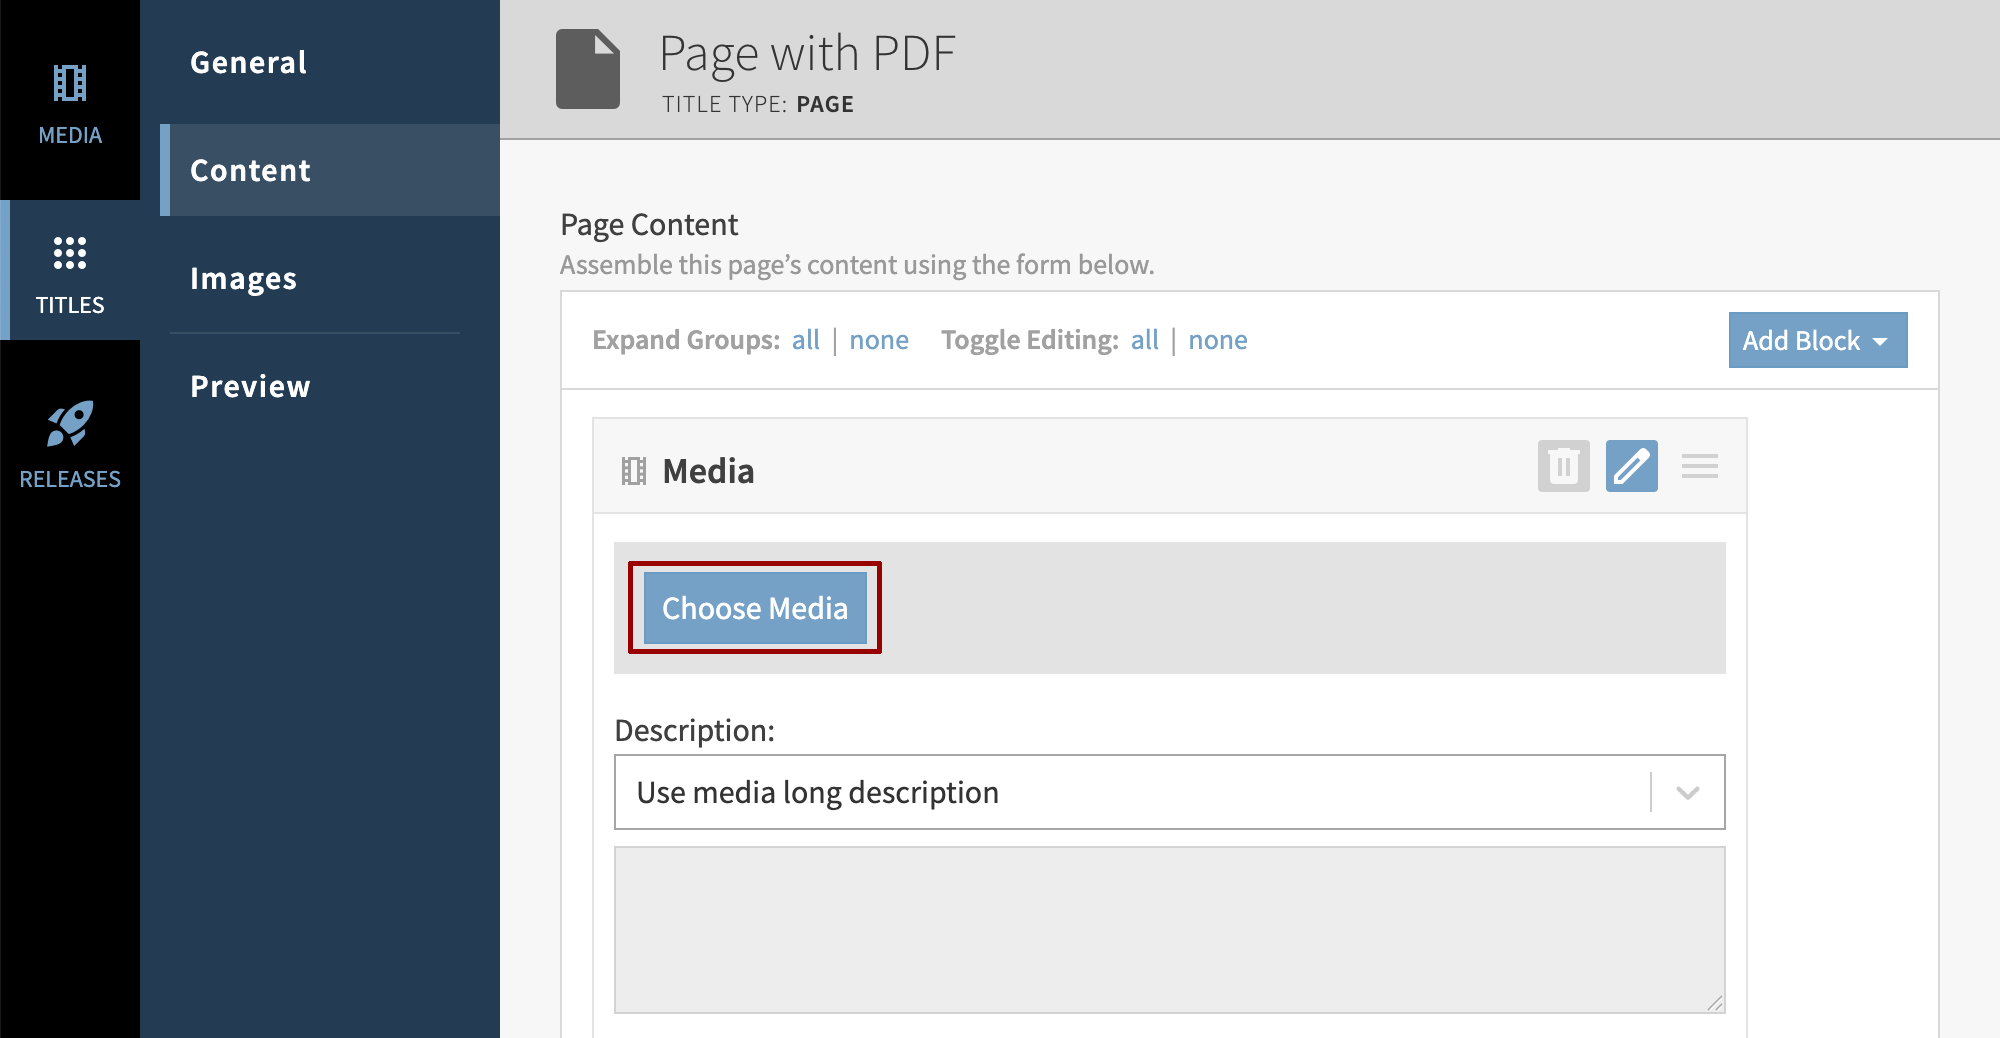Click the film strip icon beside Media
This screenshot has width=2000, height=1038.
pos(634,471)
